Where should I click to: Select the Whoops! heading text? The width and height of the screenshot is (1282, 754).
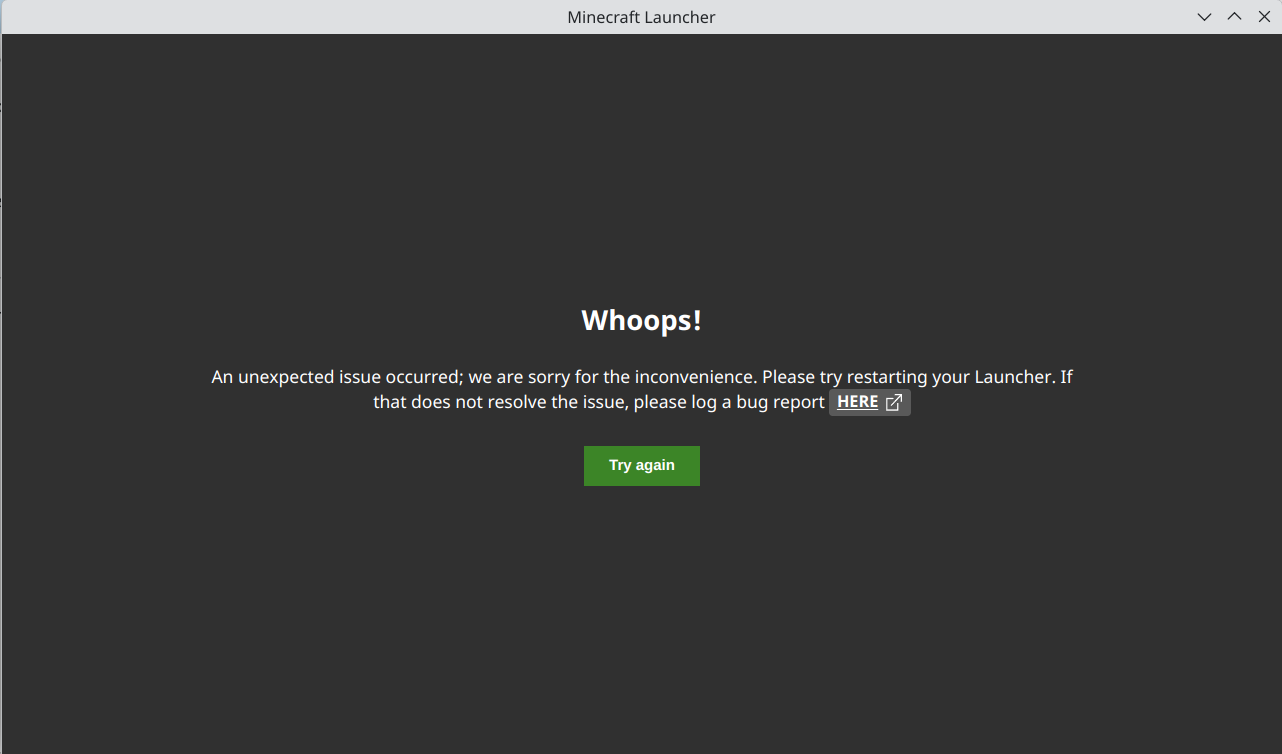[x=642, y=320]
